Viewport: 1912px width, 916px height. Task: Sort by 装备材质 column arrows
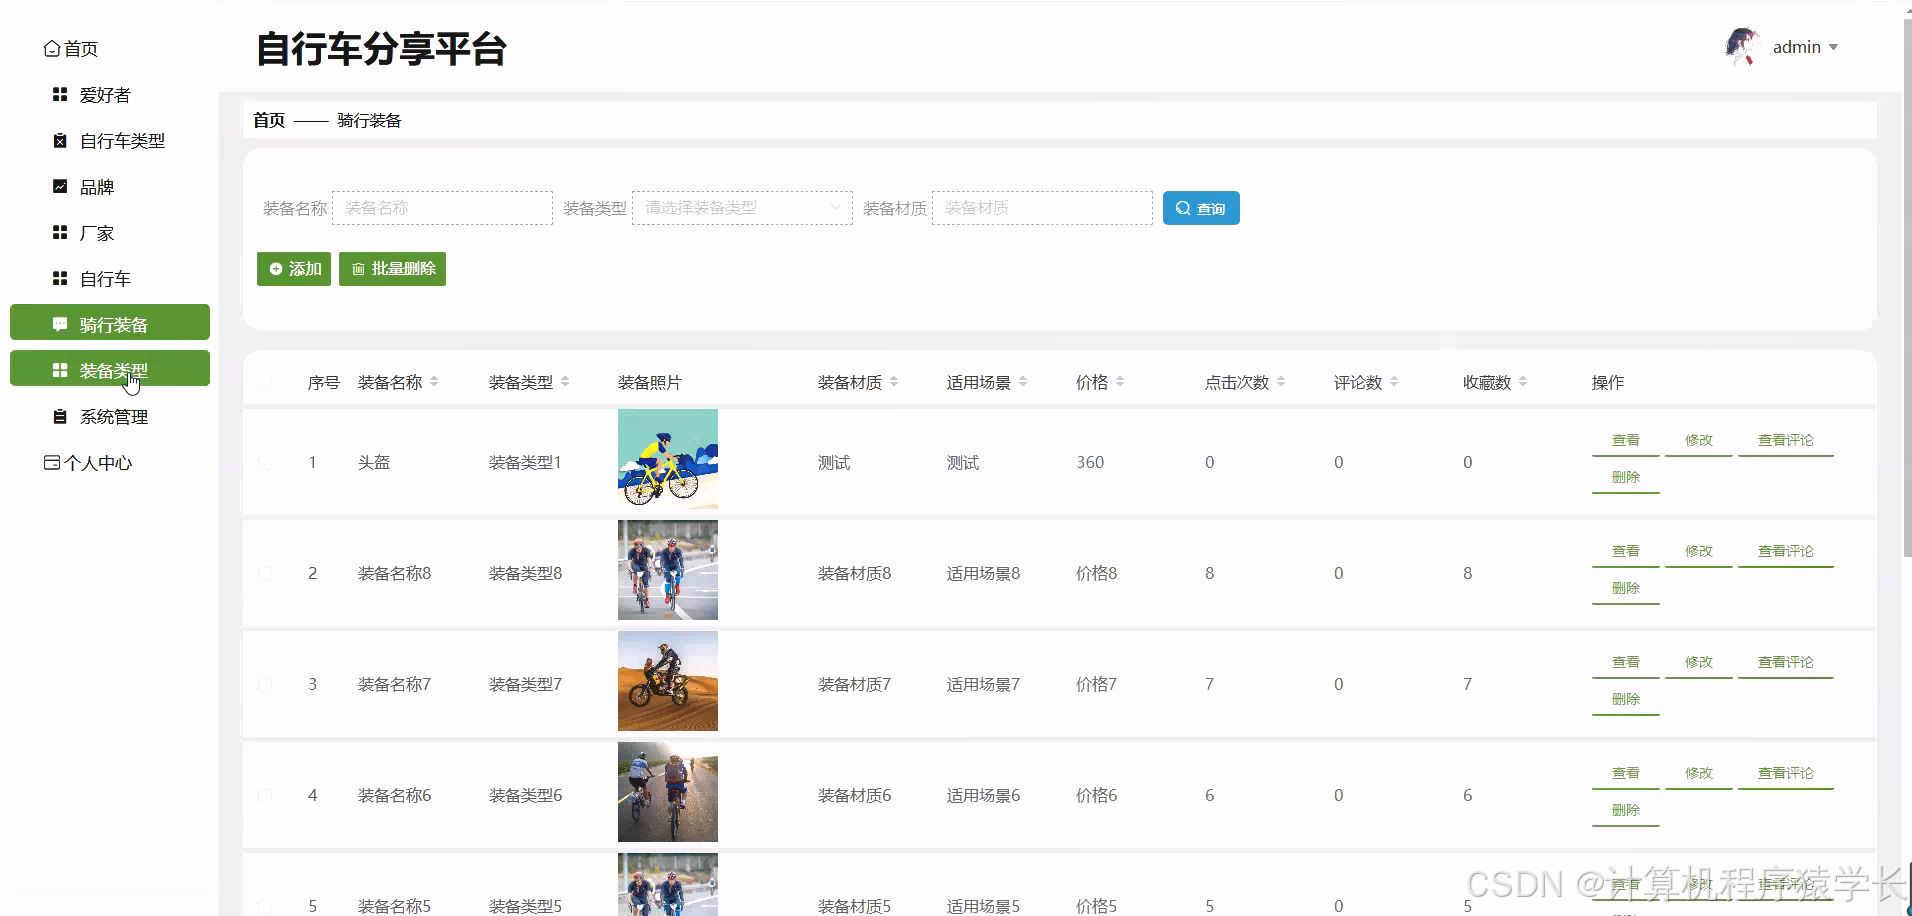(x=894, y=382)
